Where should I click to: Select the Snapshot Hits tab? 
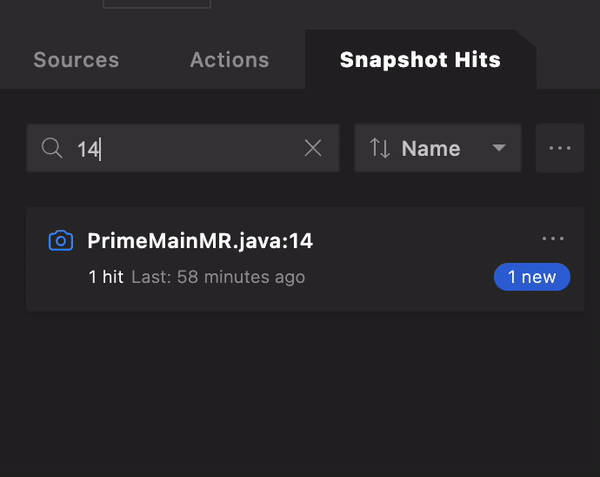tap(420, 60)
